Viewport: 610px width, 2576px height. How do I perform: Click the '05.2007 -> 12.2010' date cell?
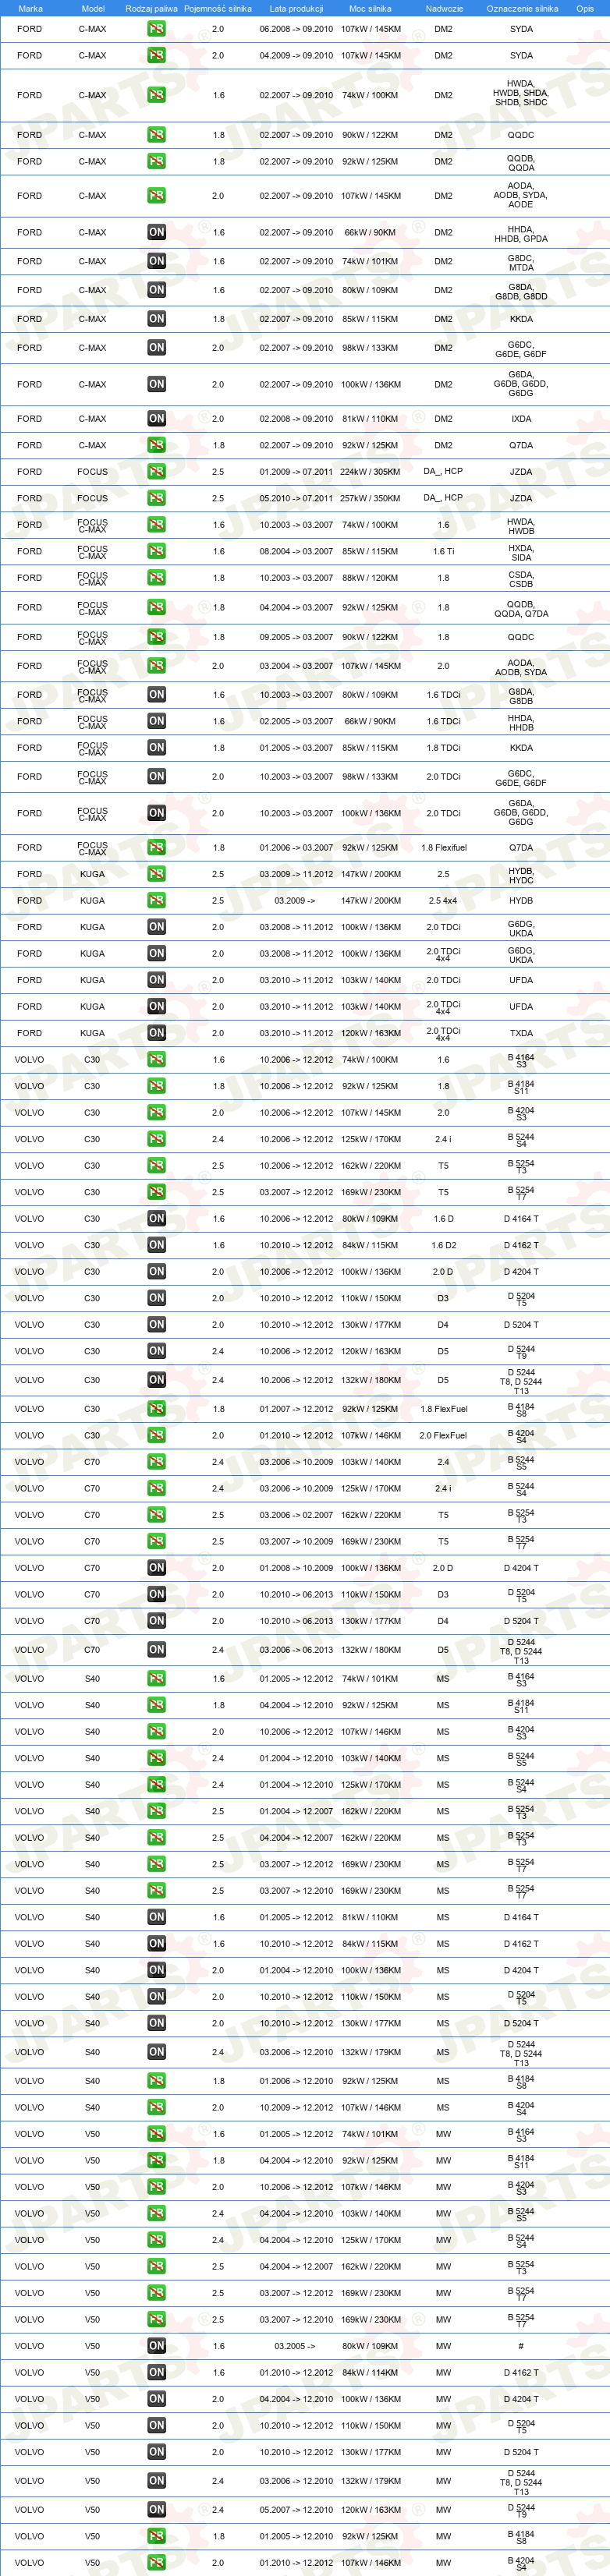(x=296, y=2510)
